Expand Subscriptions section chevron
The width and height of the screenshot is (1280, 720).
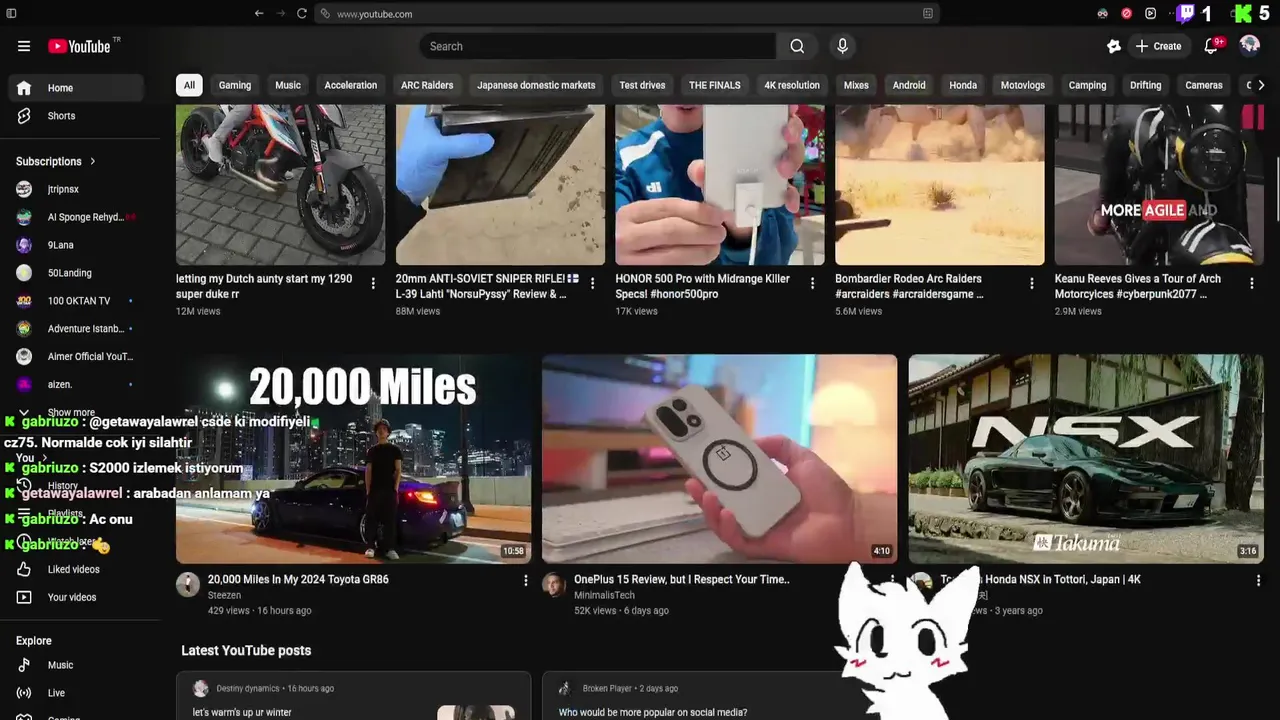(x=93, y=161)
